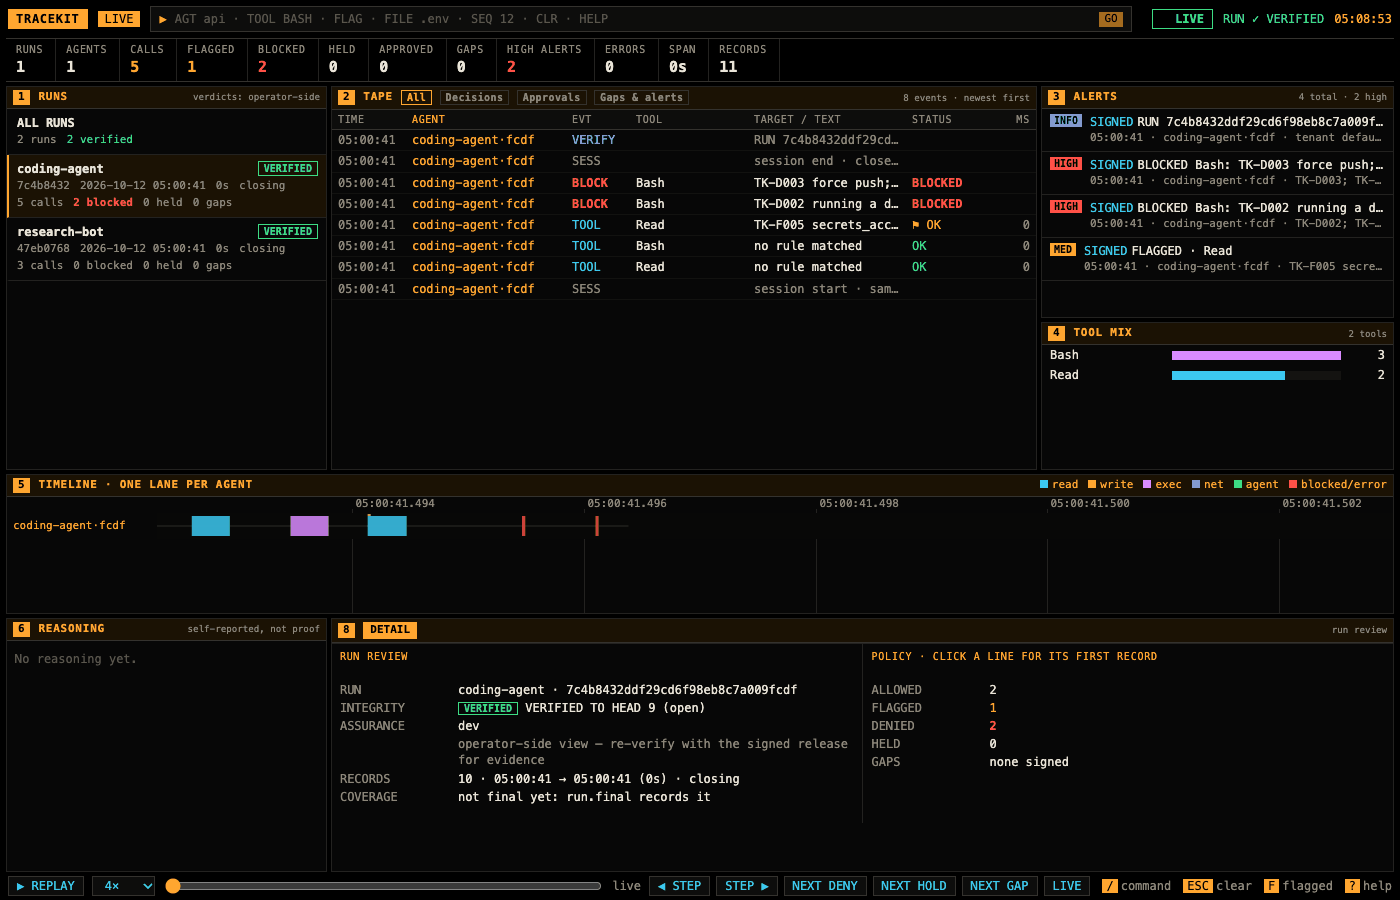Viewport: 1400px width, 900px height.
Task: Click the VERIFIED badge in the INTEGRITY row
Action: point(488,708)
